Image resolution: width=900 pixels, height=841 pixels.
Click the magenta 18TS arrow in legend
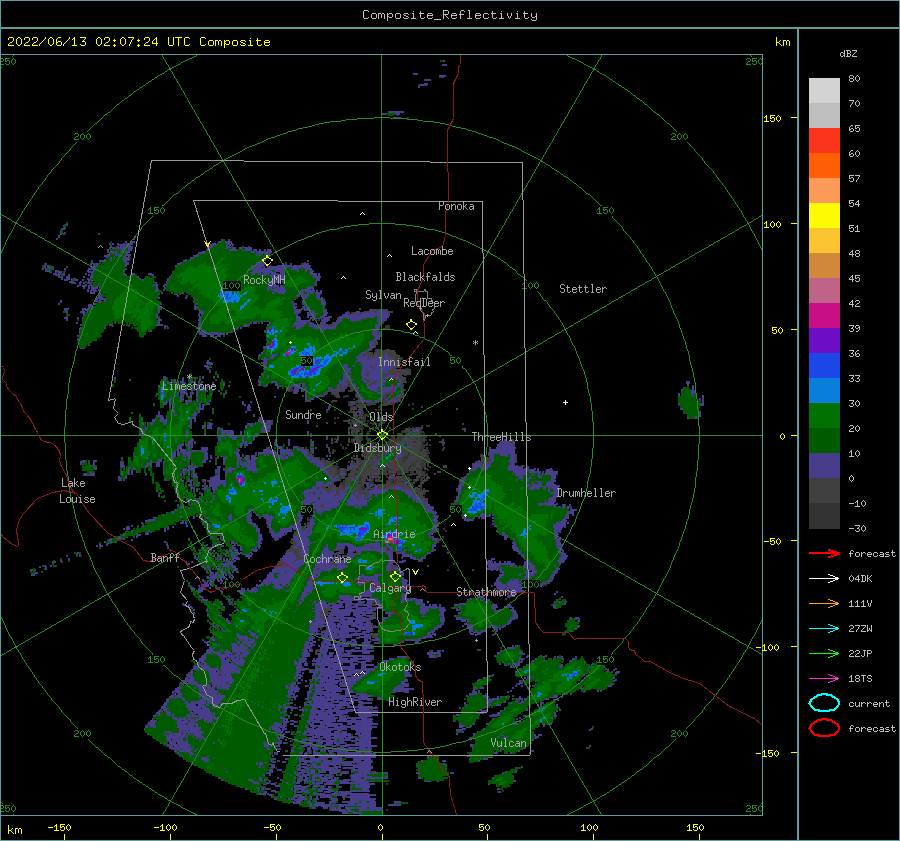pyautogui.click(x=824, y=678)
